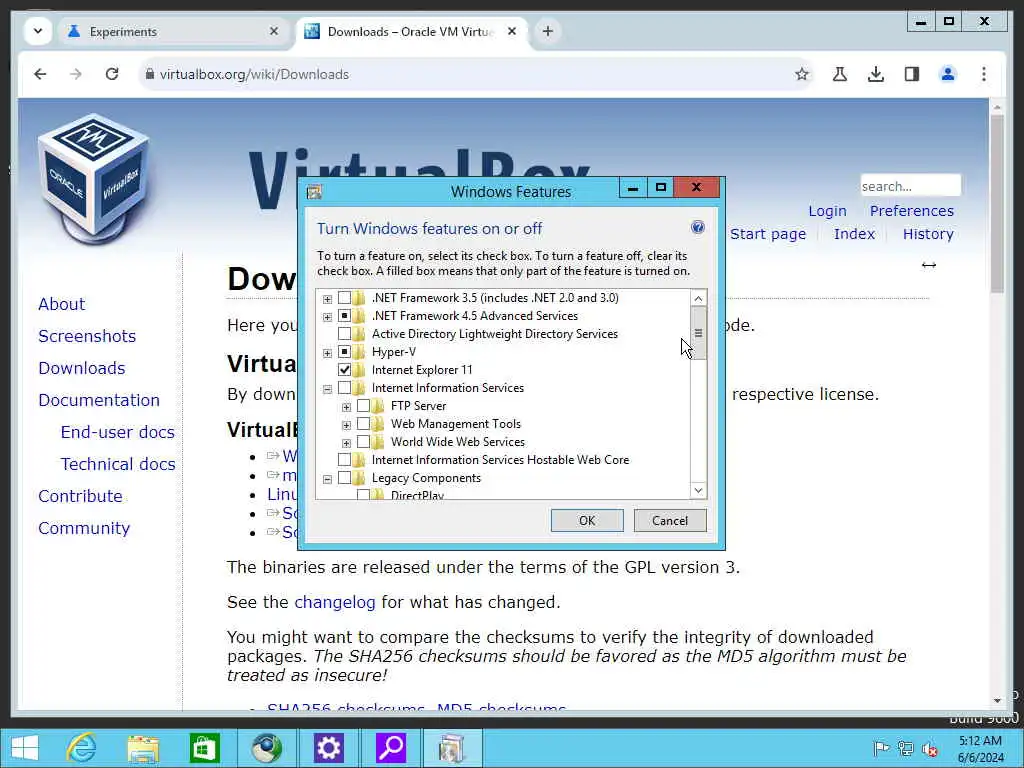Open the Index link
Image resolution: width=1024 pixels, height=768 pixels.
(854, 234)
